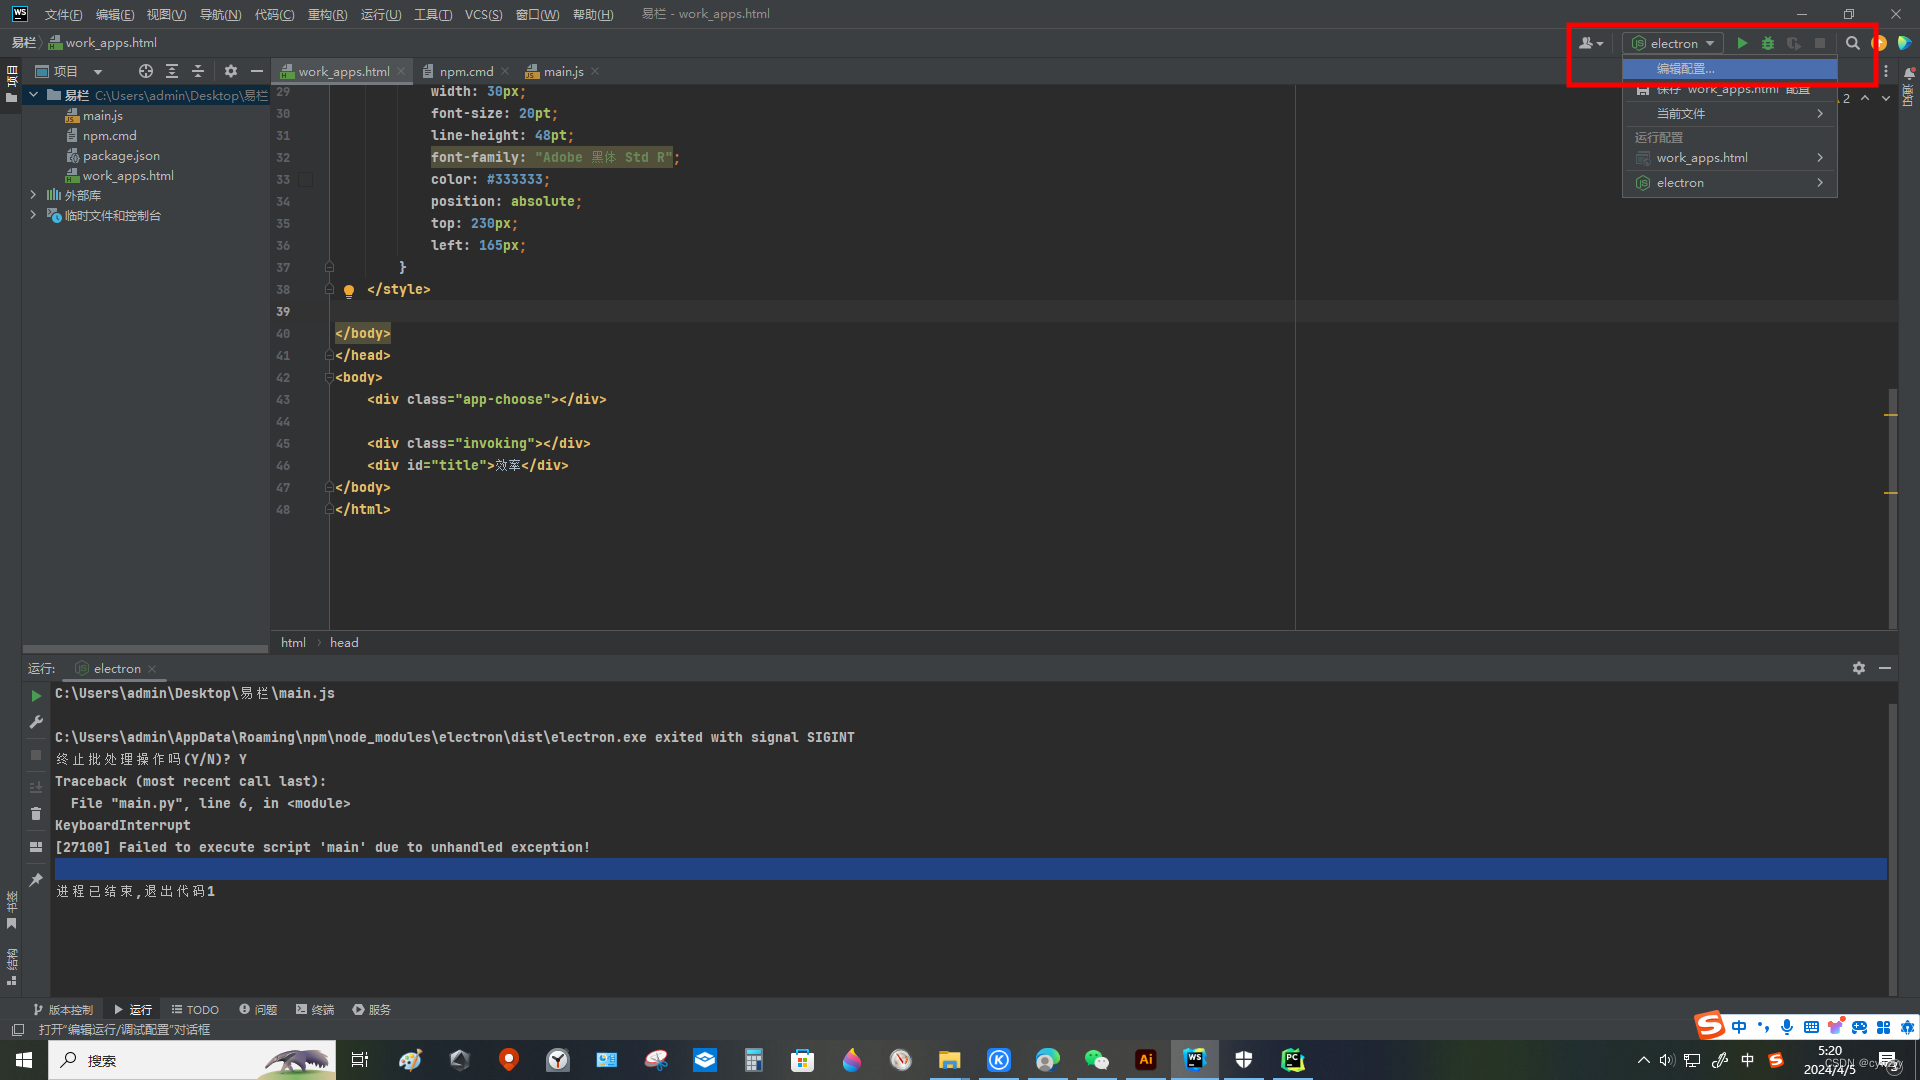Open the 终端 tool window
The width and height of the screenshot is (1920, 1080).
(315, 1009)
